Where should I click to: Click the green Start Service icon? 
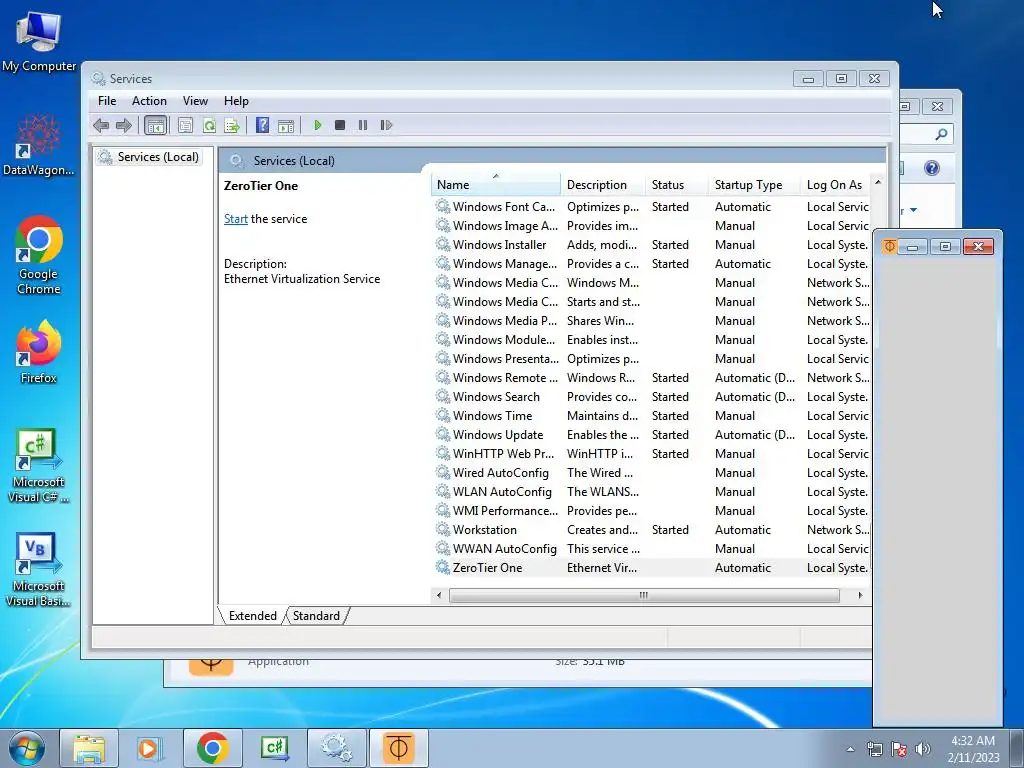pos(317,125)
